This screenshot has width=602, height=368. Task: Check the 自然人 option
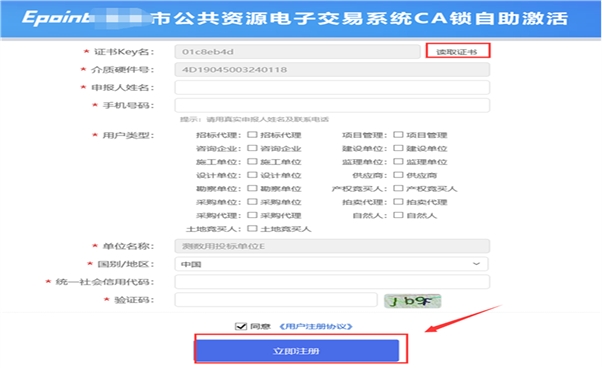(x=399, y=215)
